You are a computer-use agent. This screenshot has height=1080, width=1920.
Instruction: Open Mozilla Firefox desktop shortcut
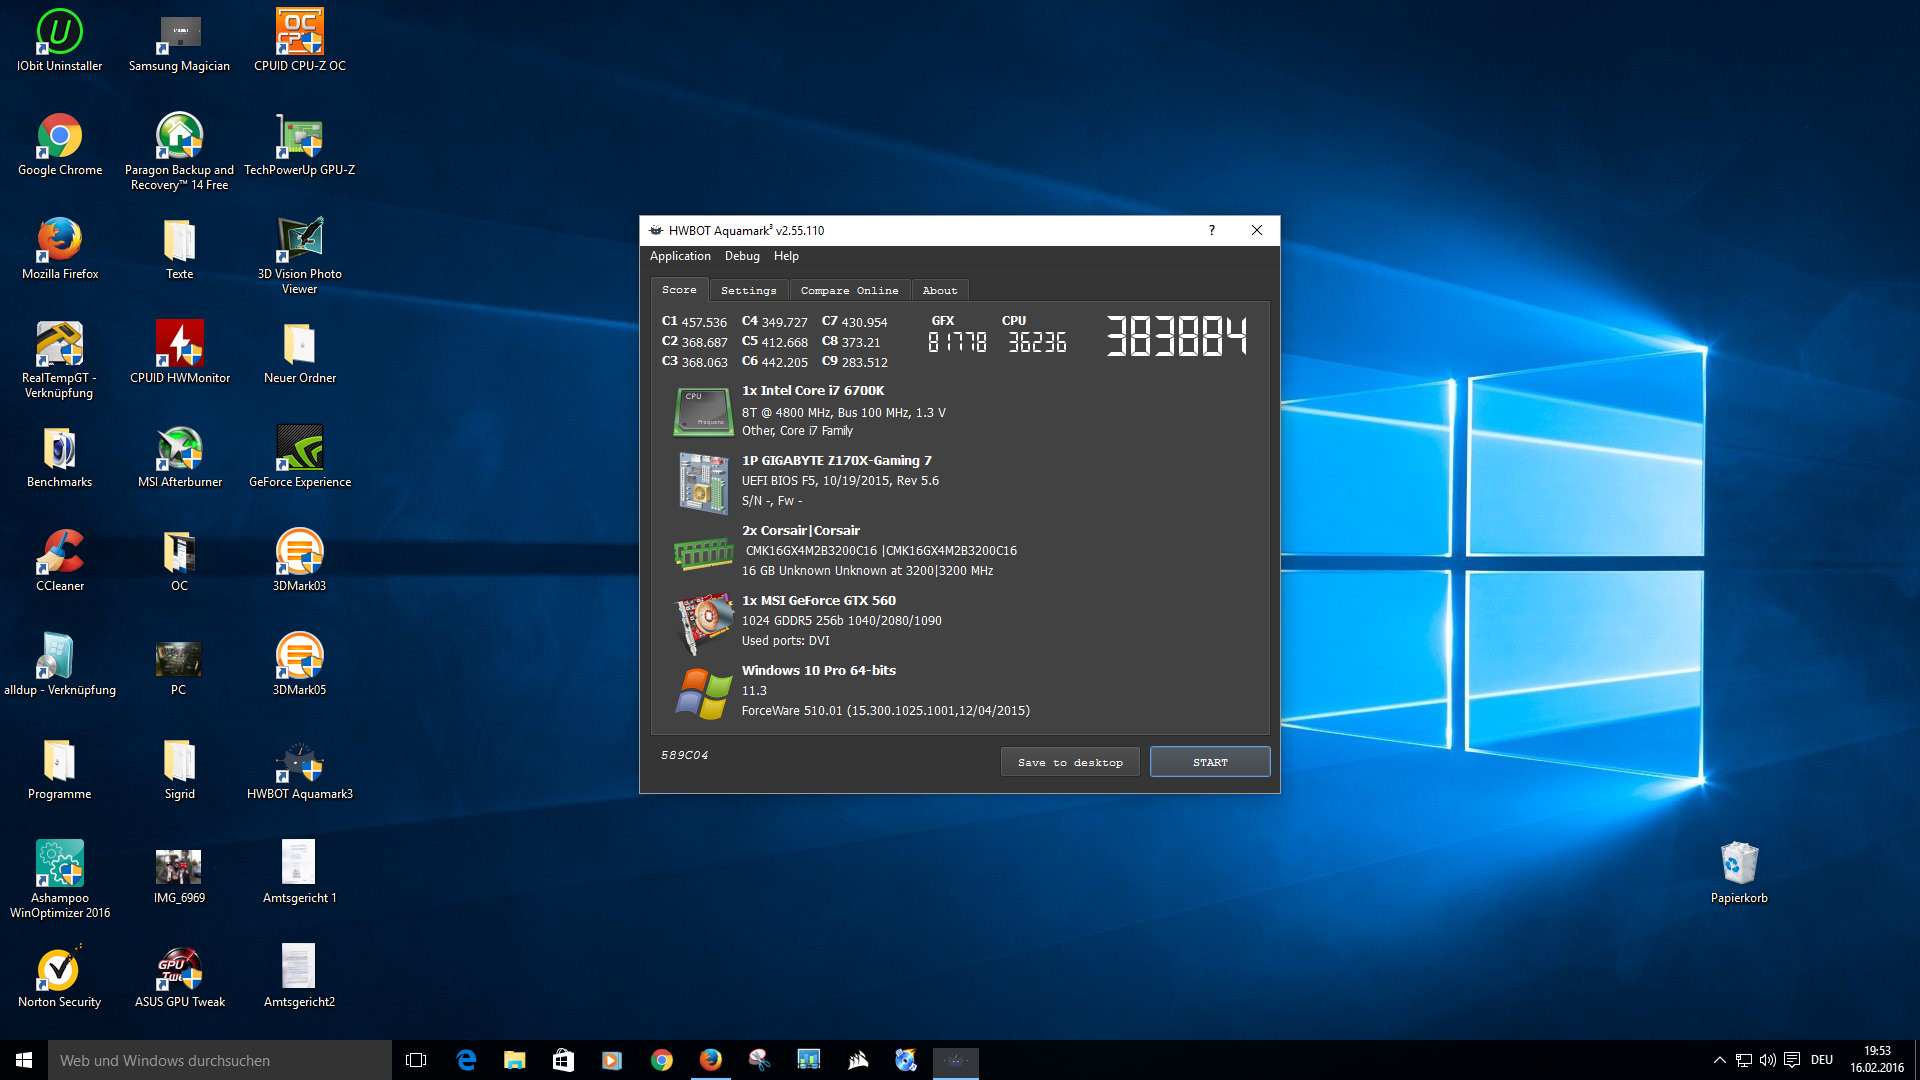click(60, 248)
